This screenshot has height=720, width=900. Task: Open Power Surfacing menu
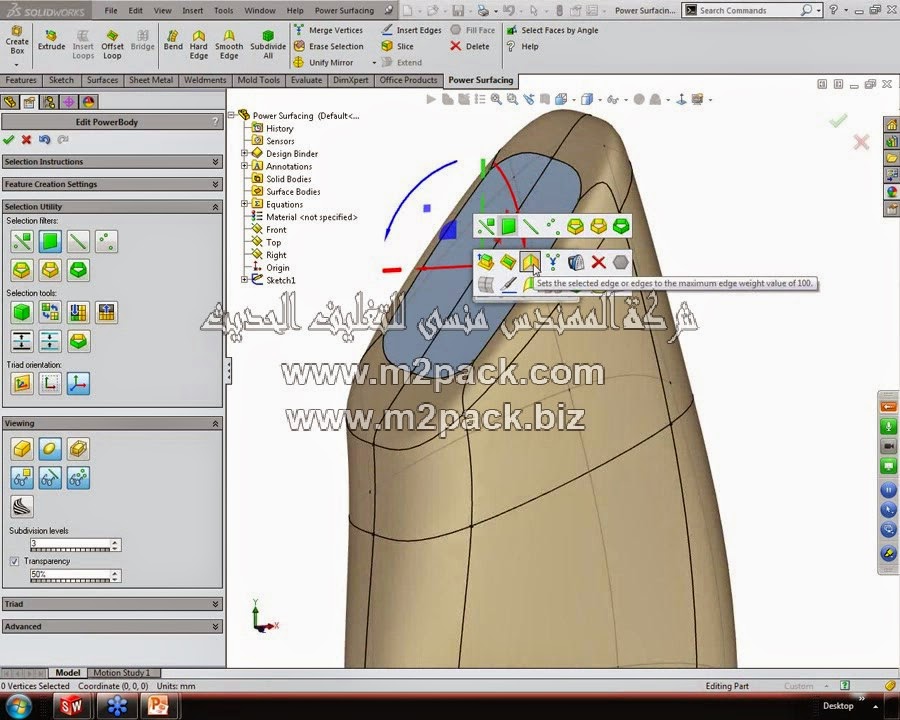pos(344,10)
